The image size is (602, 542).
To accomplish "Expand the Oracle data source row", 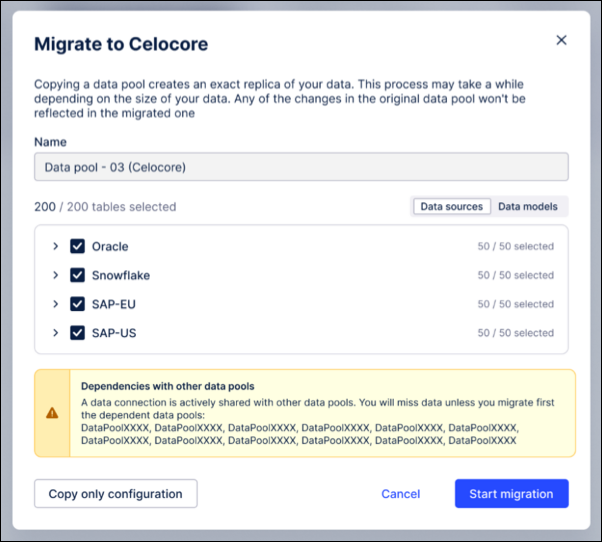I will (56, 246).
